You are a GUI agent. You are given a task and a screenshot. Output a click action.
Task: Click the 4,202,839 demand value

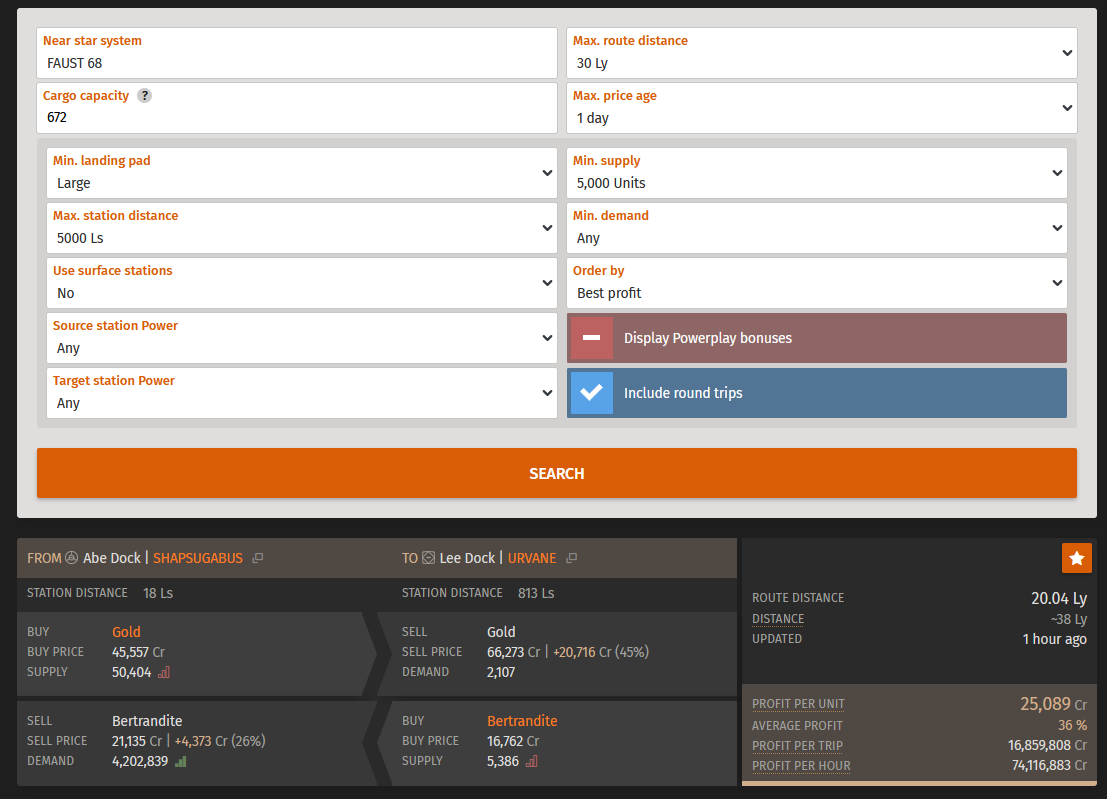point(140,761)
